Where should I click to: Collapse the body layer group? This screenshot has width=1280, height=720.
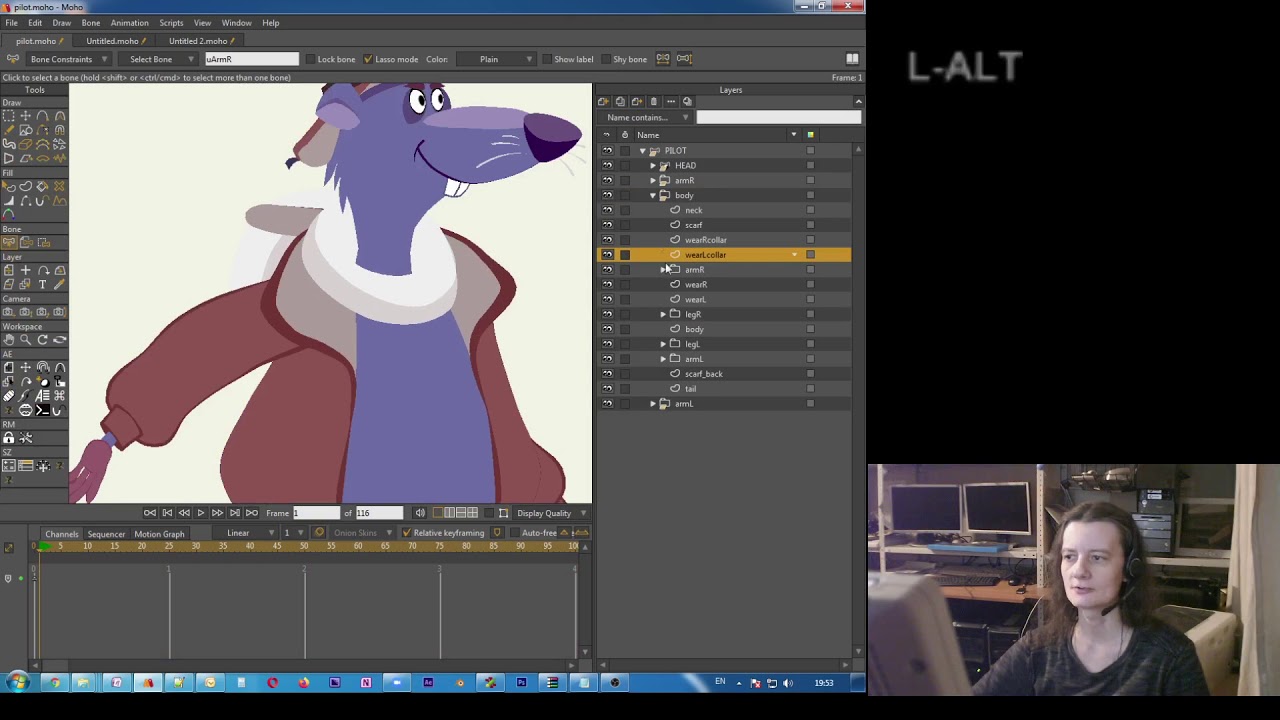653,196
